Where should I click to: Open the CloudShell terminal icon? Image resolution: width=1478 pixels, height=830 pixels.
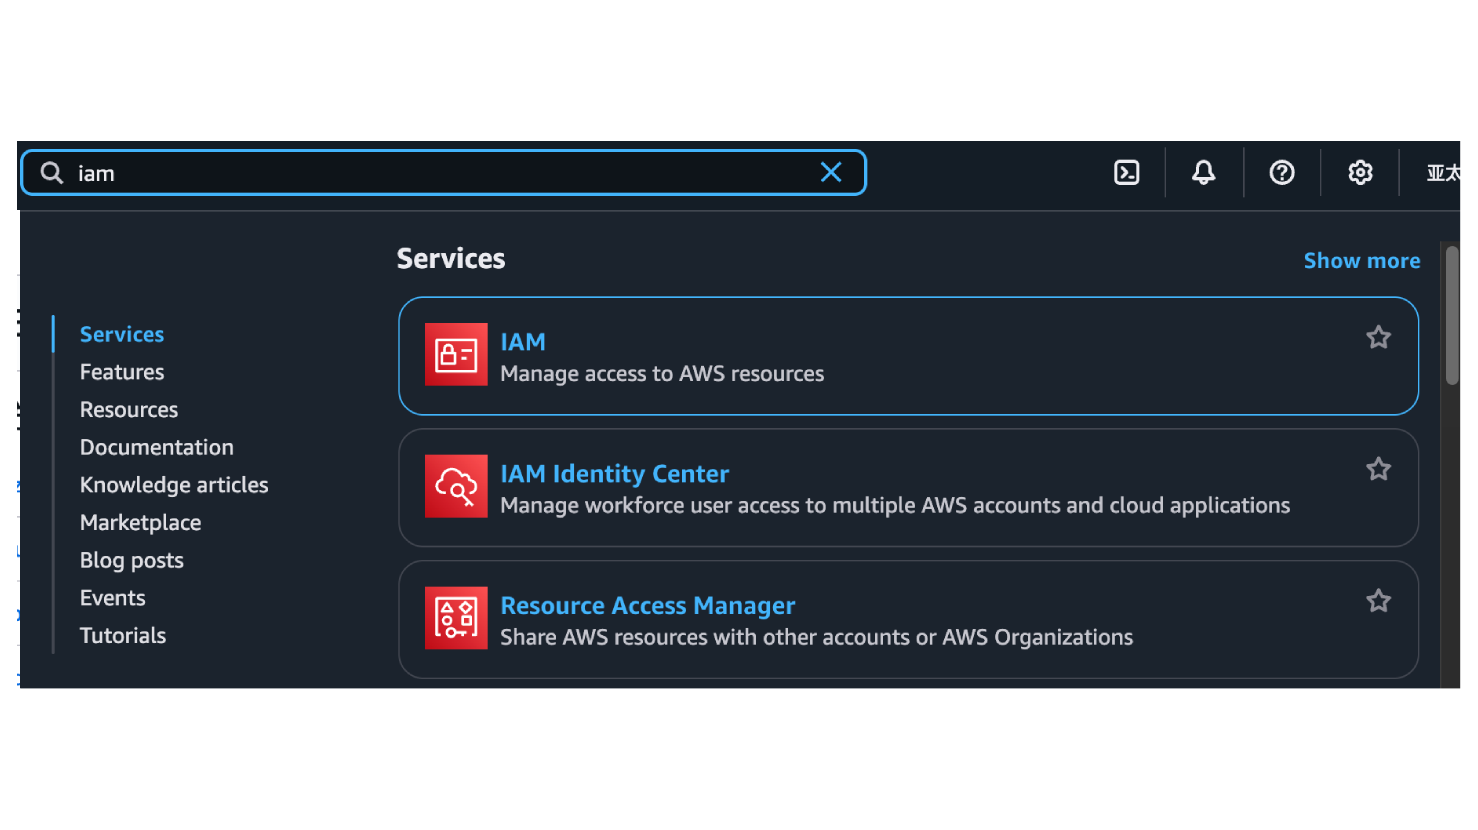click(x=1127, y=173)
